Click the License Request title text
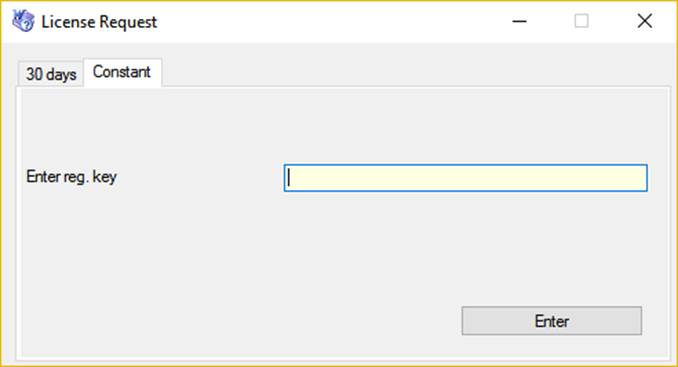The image size is (678, 367). pos(99,22)
